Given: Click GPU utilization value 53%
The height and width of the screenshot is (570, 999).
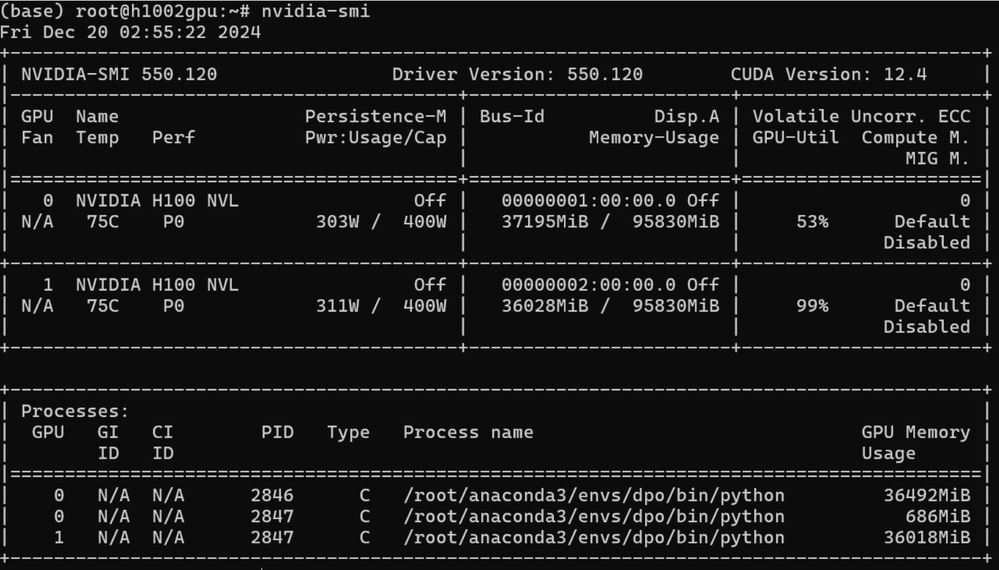Looking at the screenshot, I should pos(812,222).
